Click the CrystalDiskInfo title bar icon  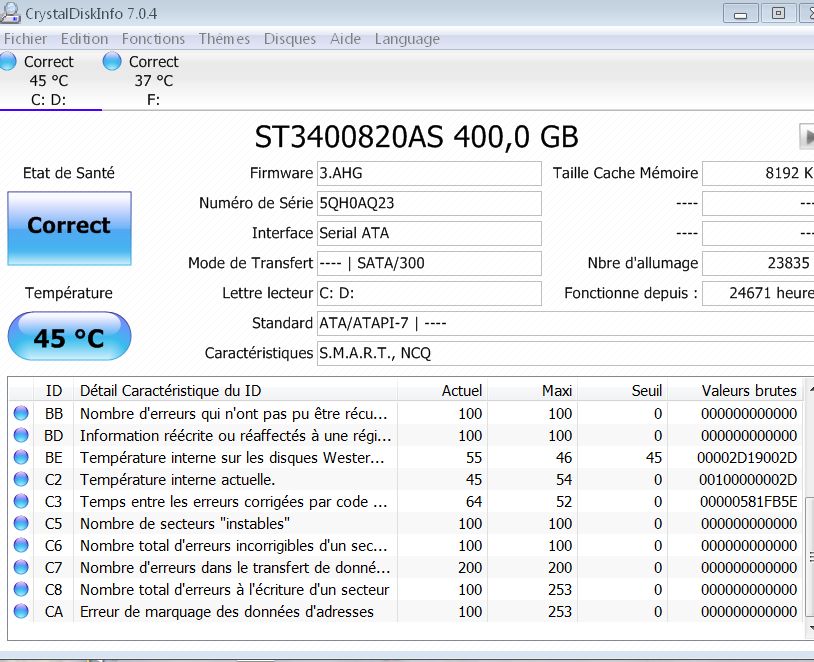[x=10, y=13]
